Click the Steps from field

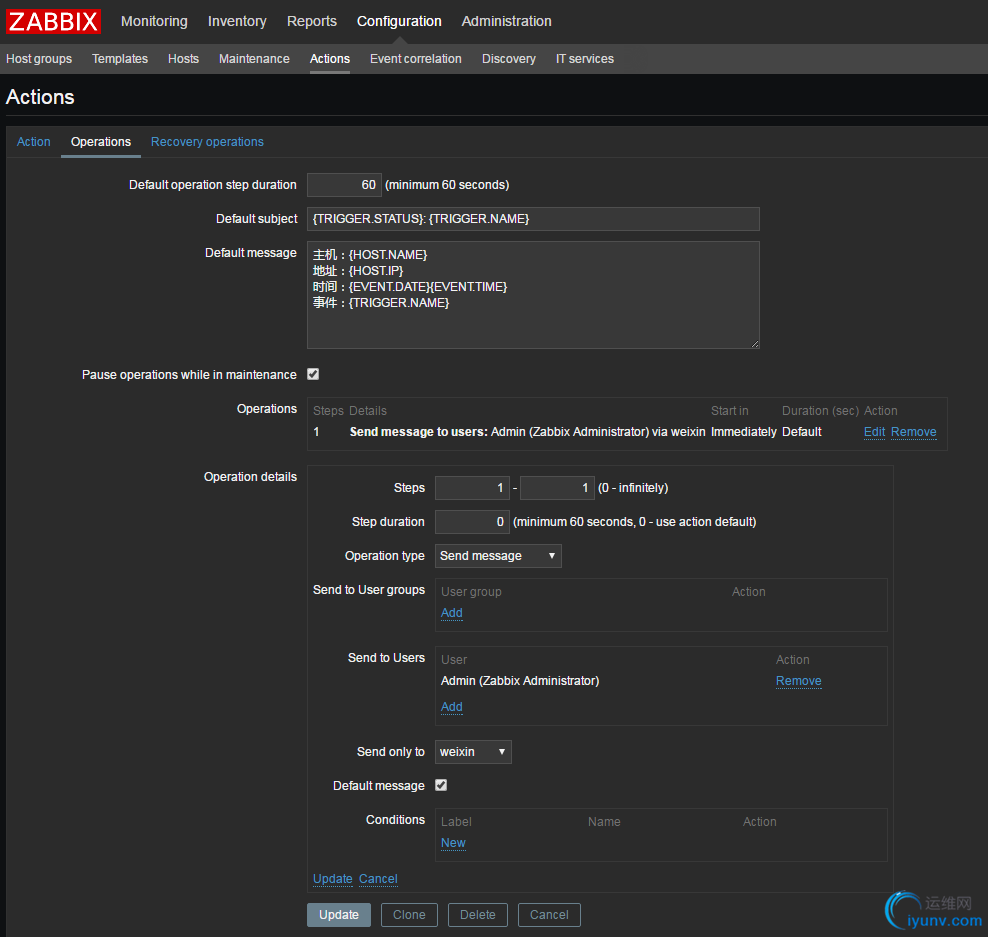[472, 488]
